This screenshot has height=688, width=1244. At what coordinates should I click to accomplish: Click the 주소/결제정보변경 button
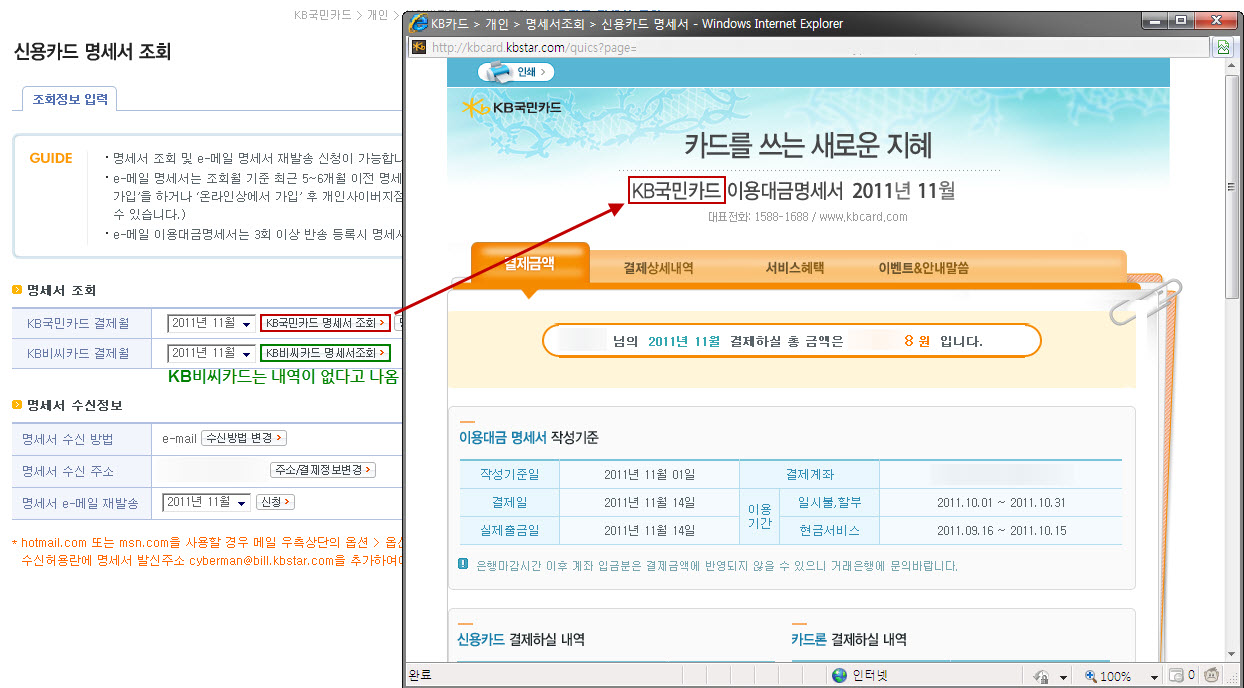322,470
